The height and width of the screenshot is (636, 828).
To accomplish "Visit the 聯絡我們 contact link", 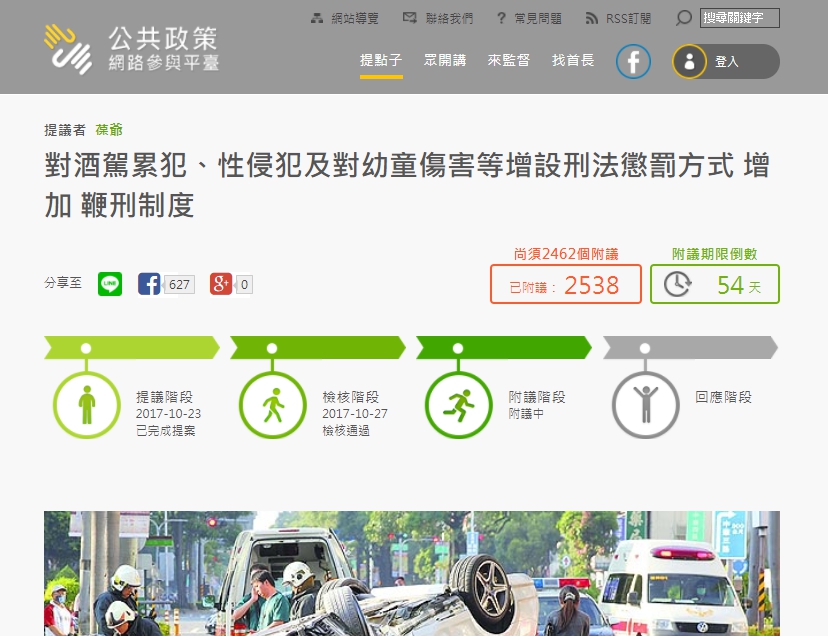I will click(438, 19).
